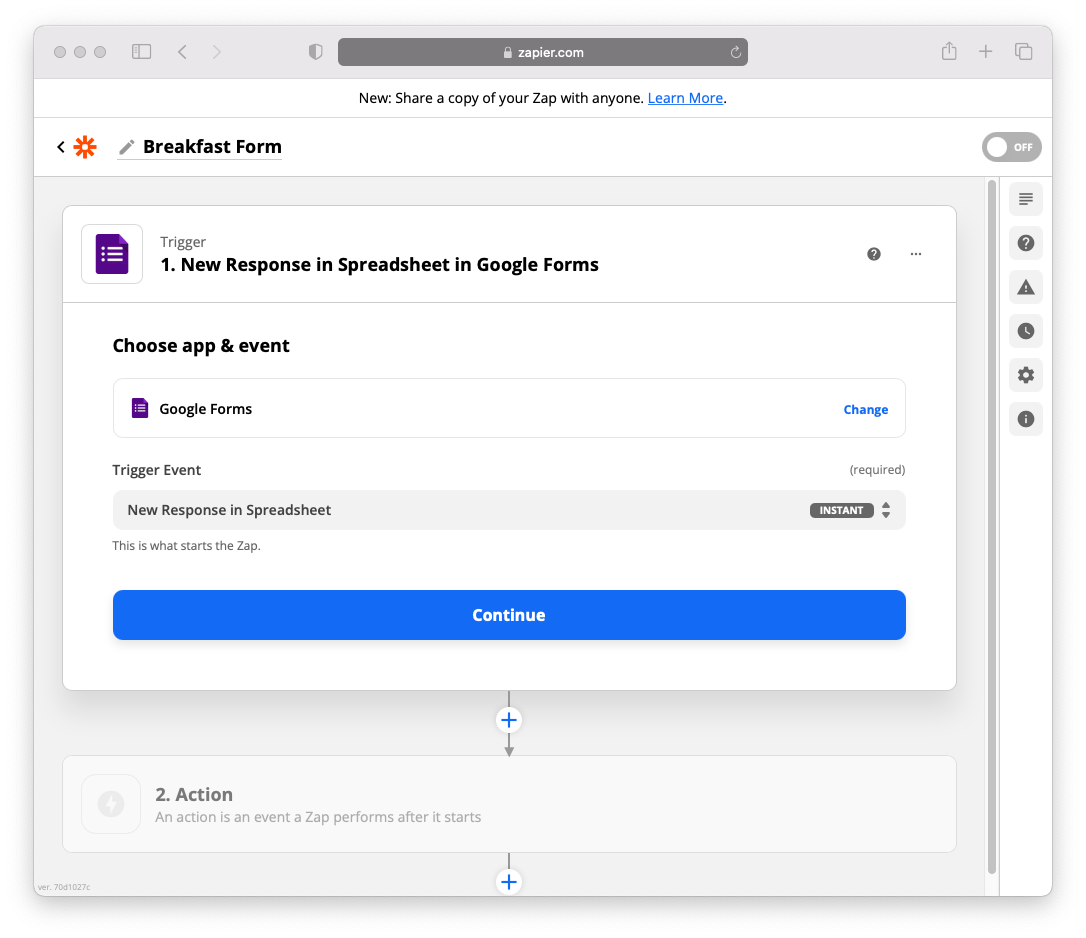Click the Action lightning bolt icon
Screen dimensions: 1086x938
coord(111,804)
